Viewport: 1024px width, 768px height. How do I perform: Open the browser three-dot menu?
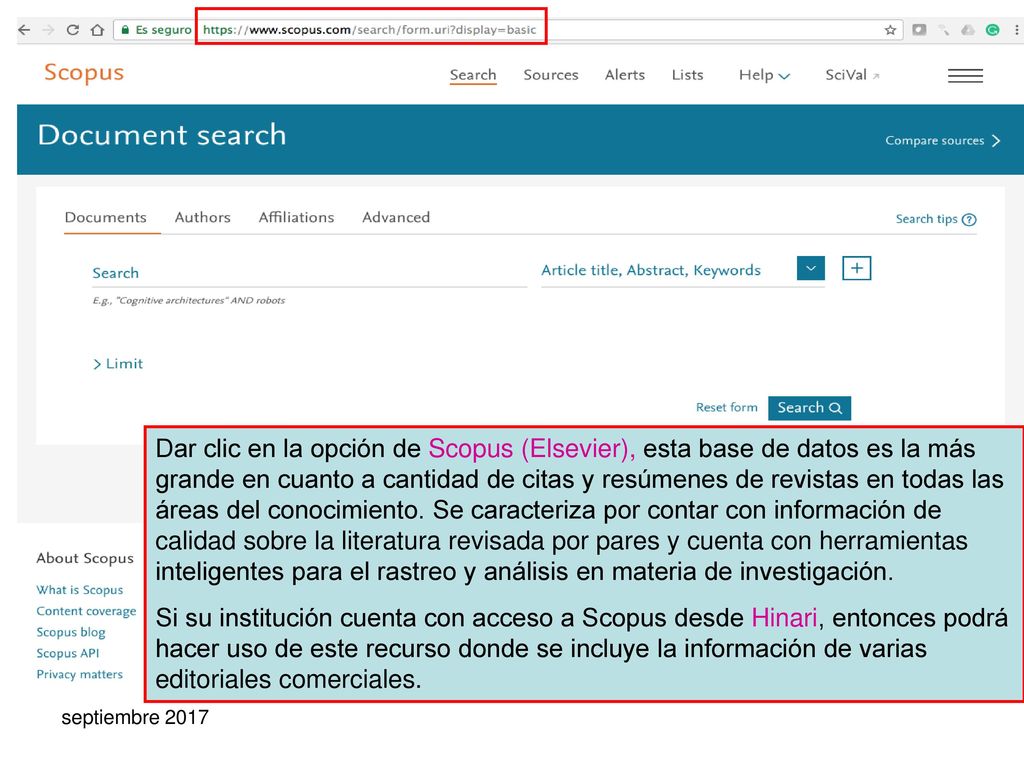(1016, 30)
